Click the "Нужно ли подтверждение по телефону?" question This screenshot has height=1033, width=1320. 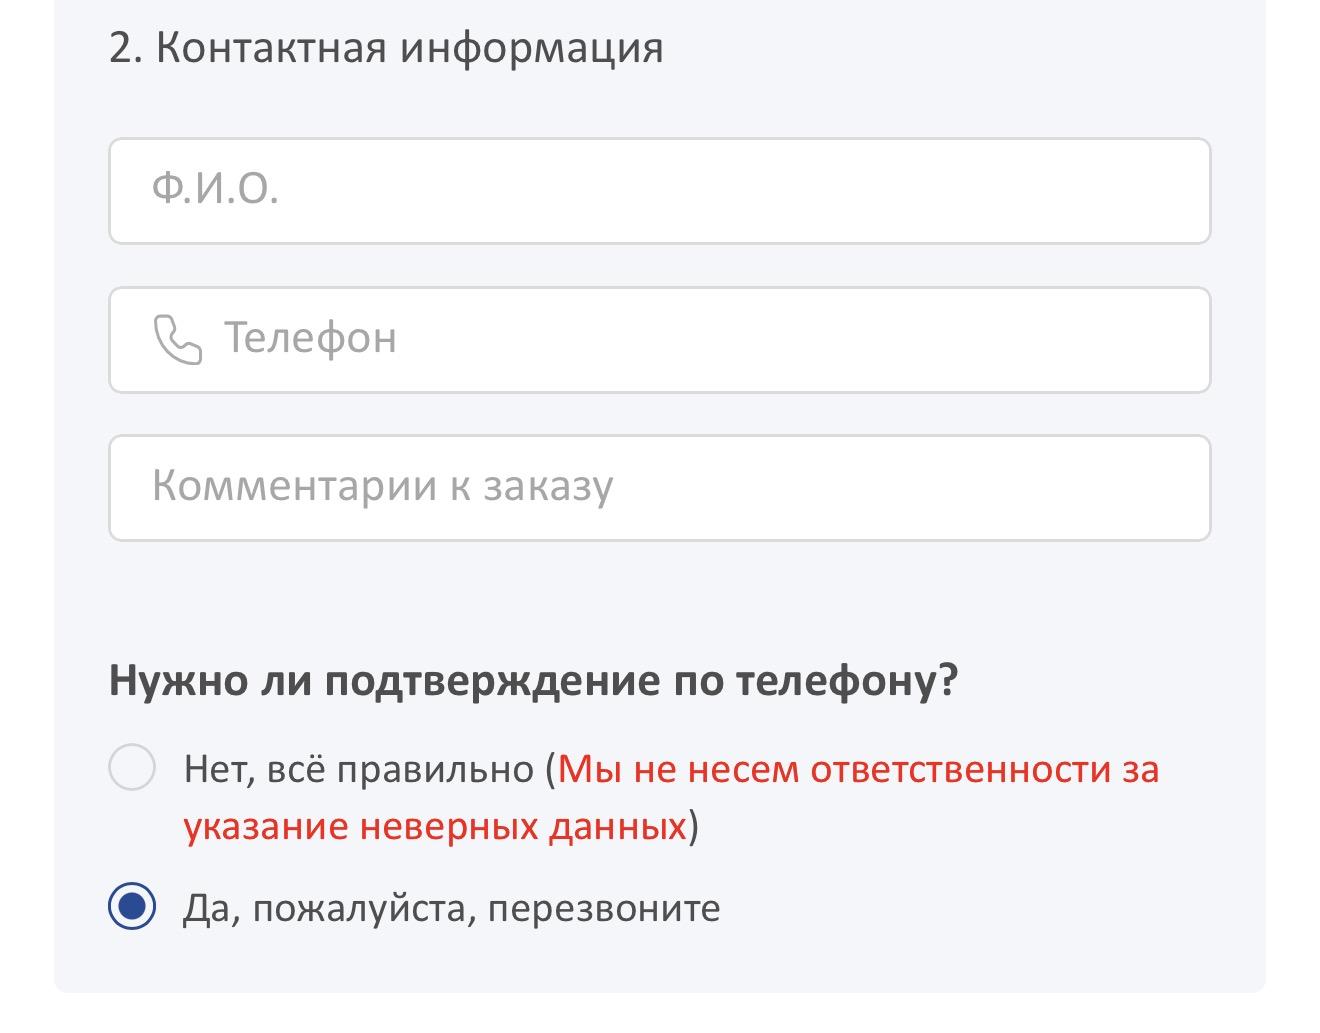[533, 681]
